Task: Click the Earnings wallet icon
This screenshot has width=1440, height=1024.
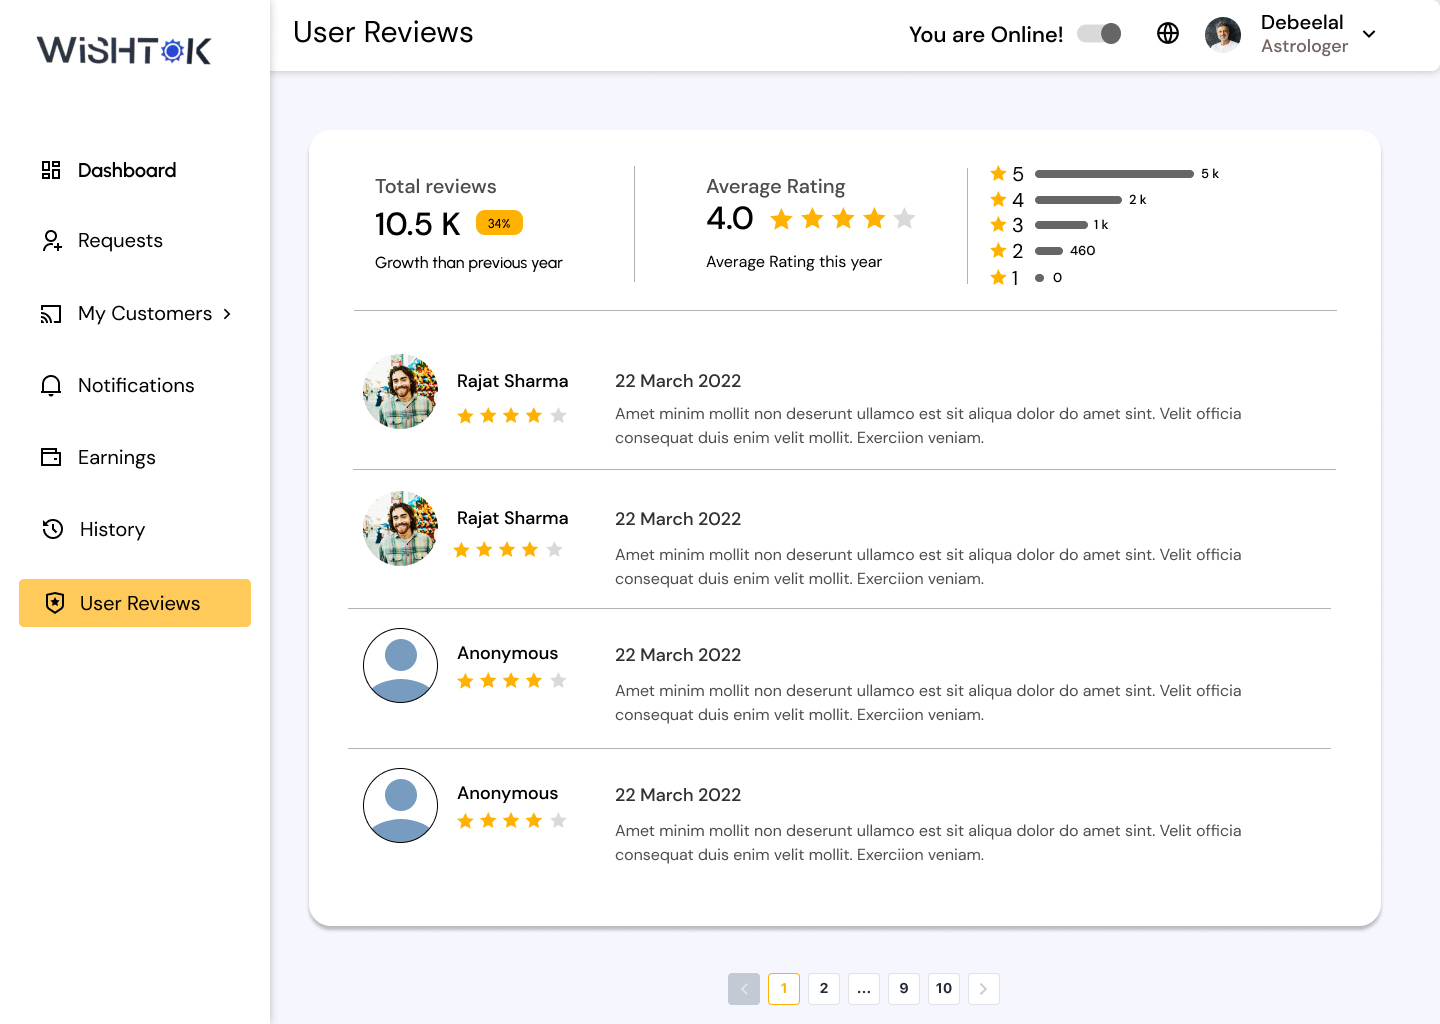Action: [51, 457]
